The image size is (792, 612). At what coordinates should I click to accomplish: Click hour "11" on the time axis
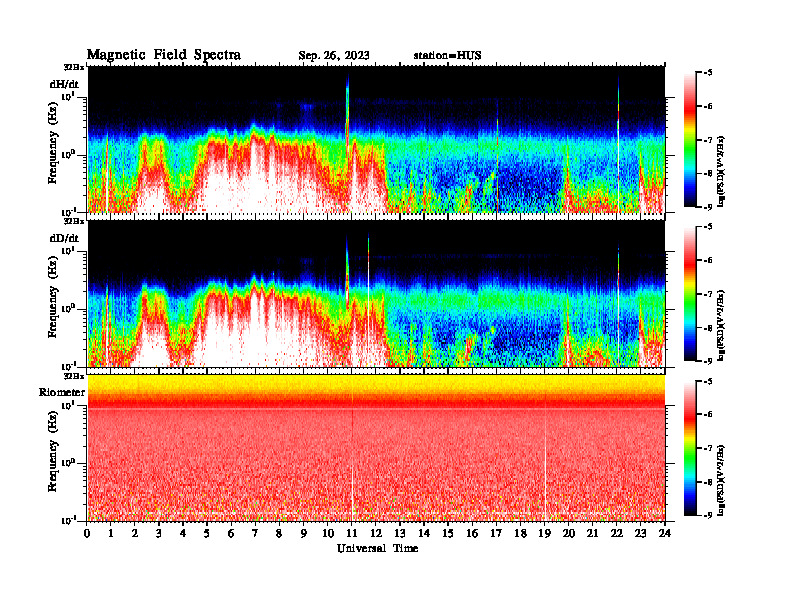(352, 534)
